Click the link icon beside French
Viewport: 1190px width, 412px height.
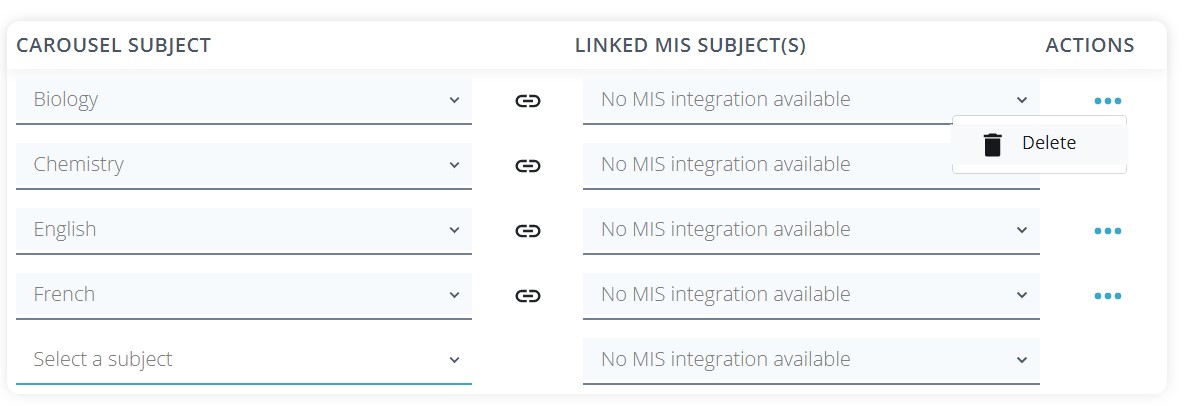tap(528, 296)
